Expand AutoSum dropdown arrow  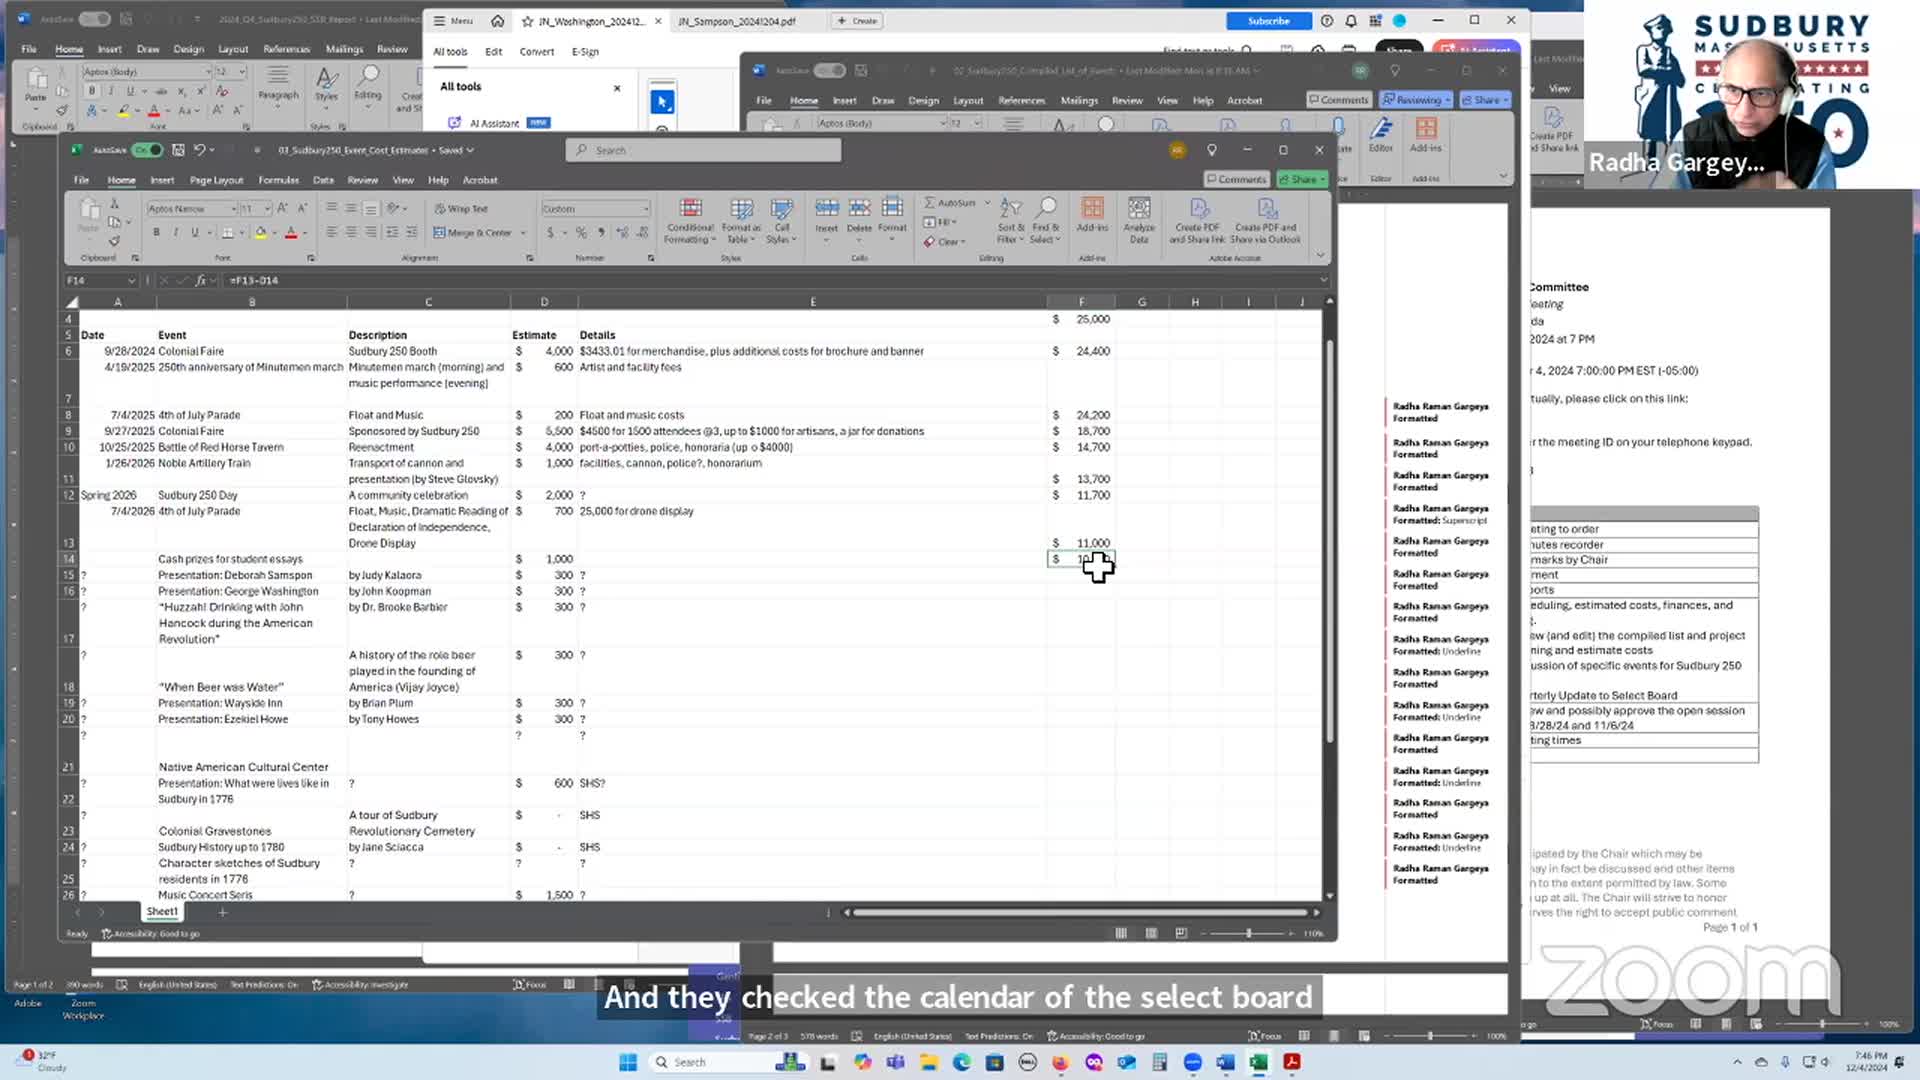pyautogui.click(x=987, y=203)
